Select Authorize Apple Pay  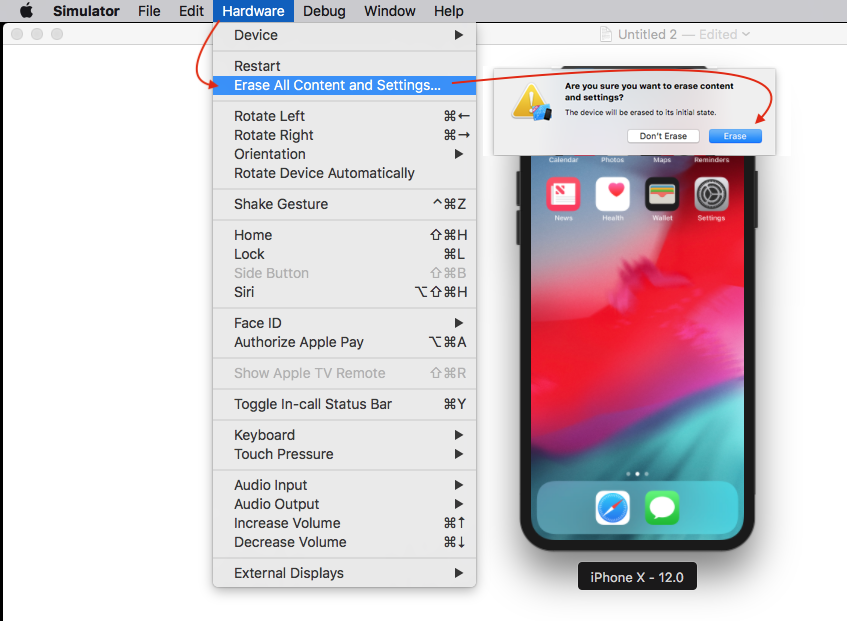[x=344, y=342]
